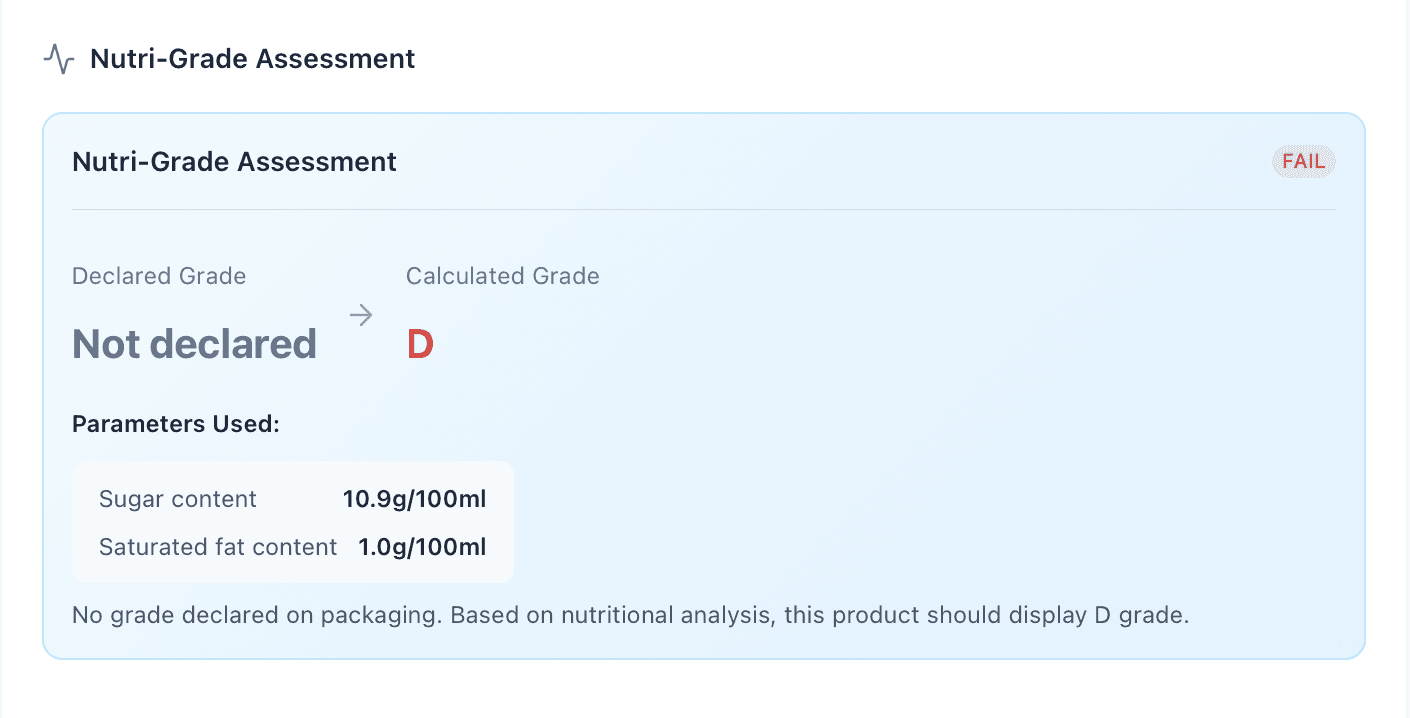Image resolution: width=1410 pixels, height=718 pixels.
Task: Click the Parameters Used heading
Action: 176,424
